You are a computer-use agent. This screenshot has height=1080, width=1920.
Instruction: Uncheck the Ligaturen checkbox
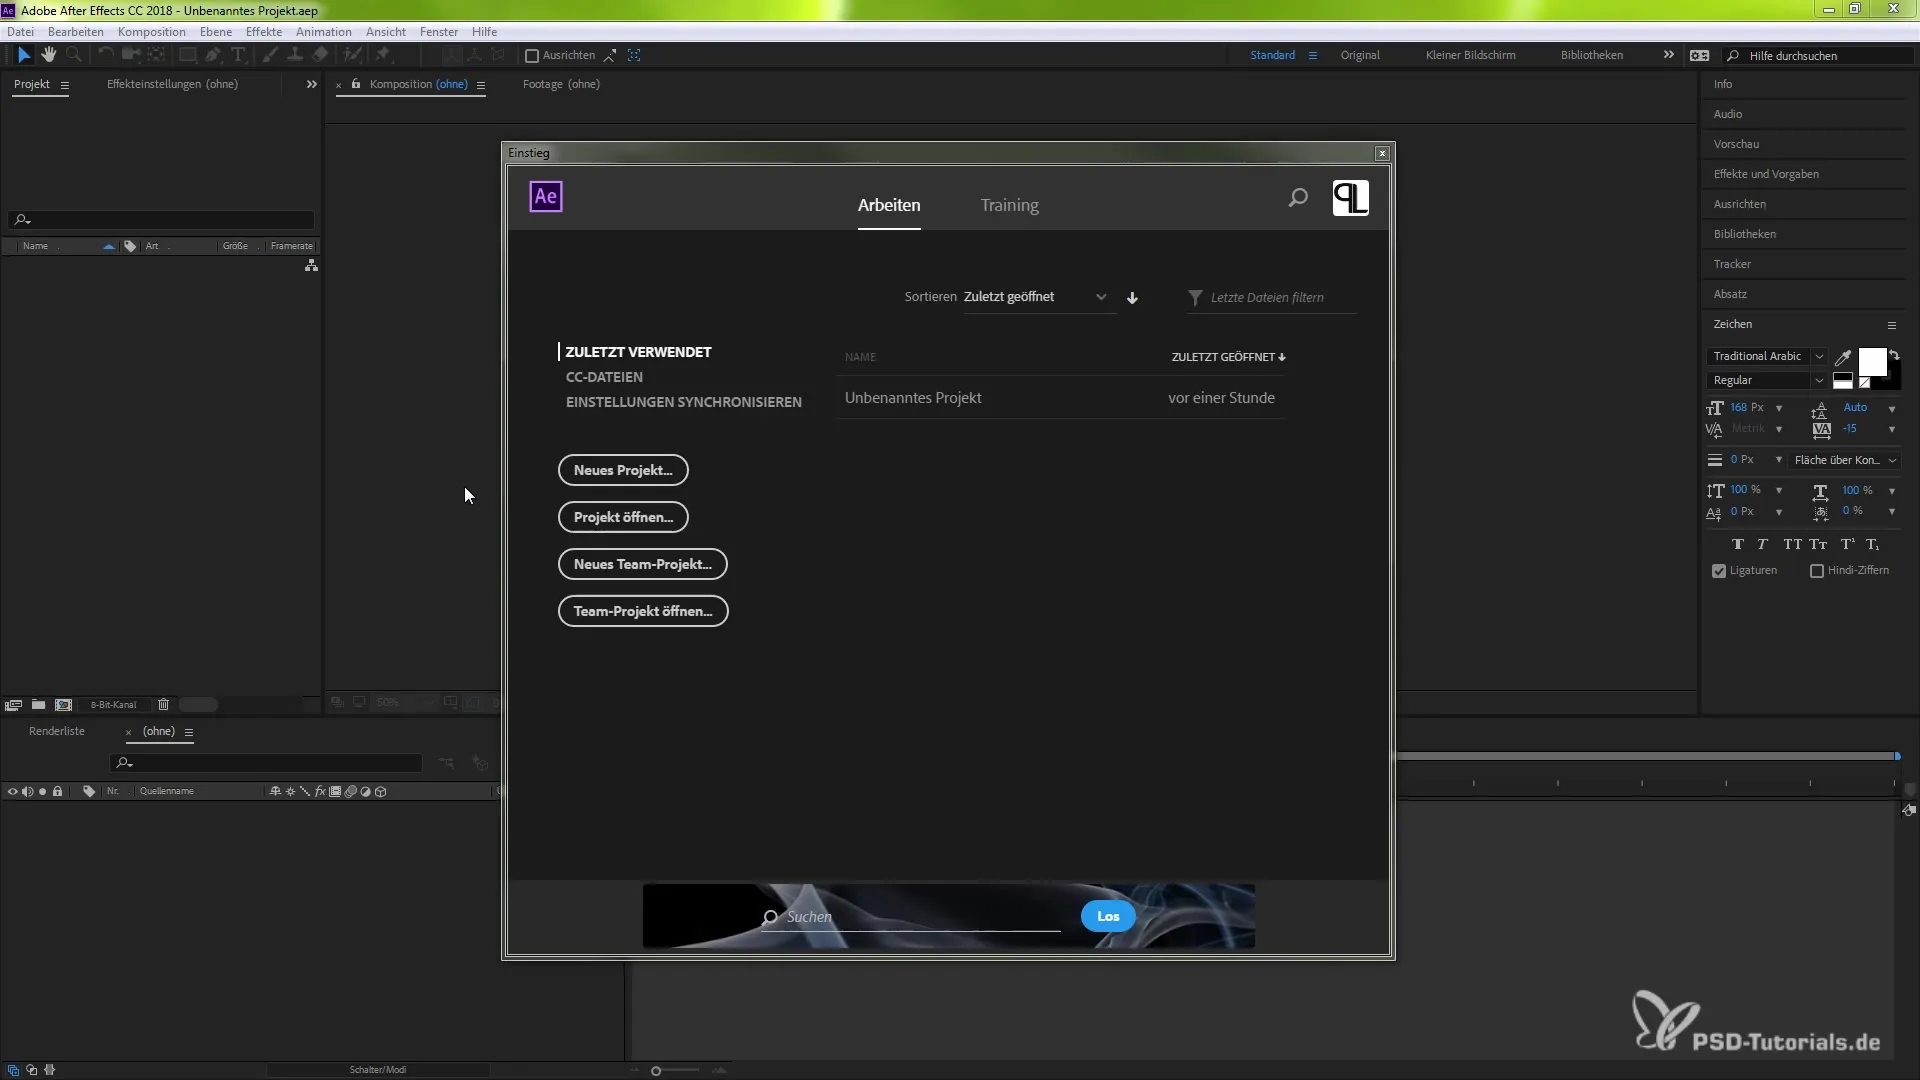(x=1719, y=571)
